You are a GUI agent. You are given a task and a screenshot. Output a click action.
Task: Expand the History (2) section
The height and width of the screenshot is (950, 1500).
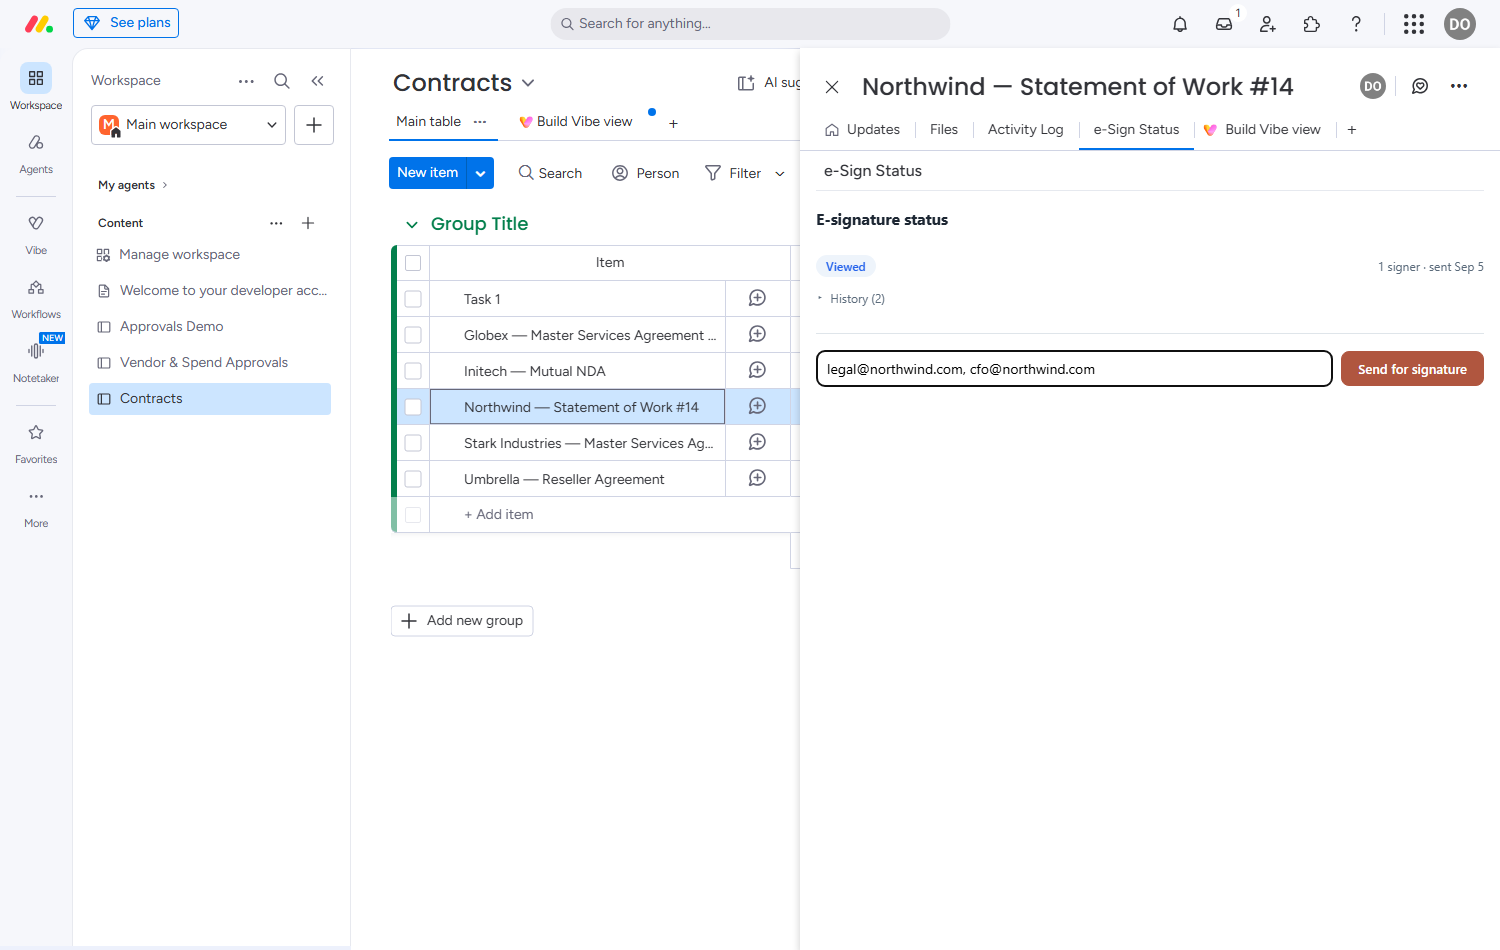pyautogui.click(x=851, y=299)
